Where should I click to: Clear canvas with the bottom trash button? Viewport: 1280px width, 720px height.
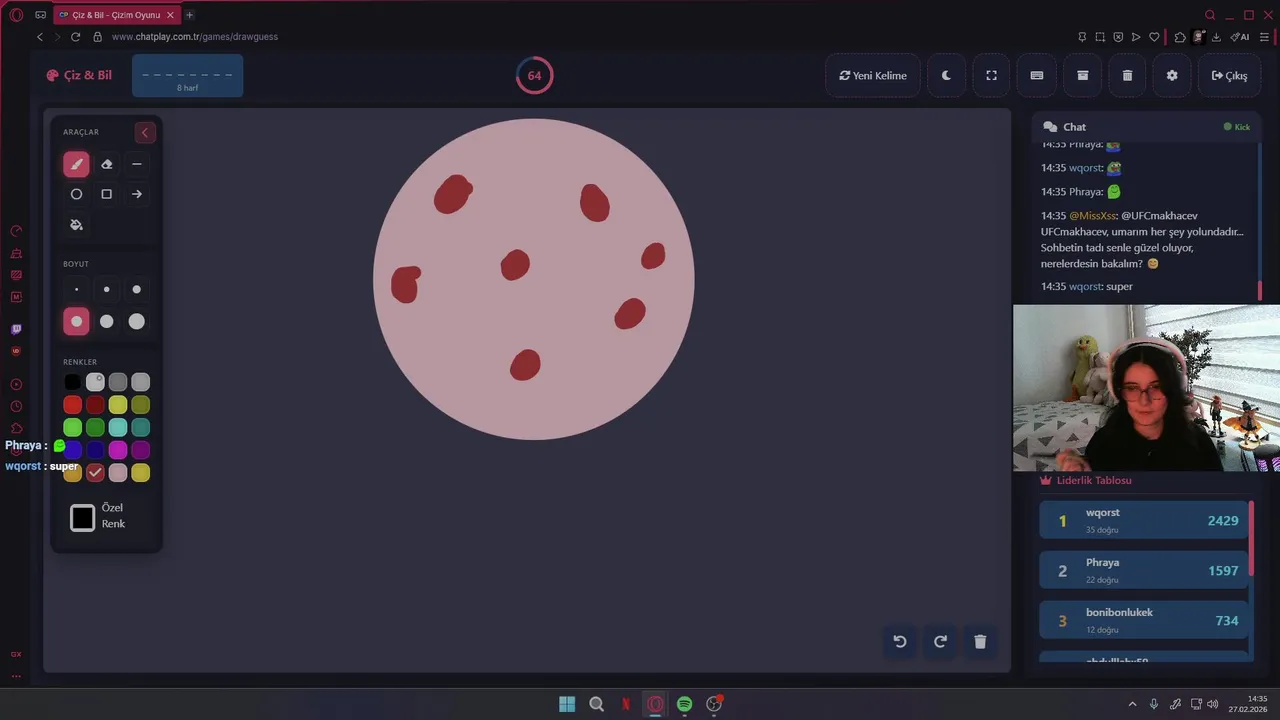pyautogui.click(x=980, y=642)
